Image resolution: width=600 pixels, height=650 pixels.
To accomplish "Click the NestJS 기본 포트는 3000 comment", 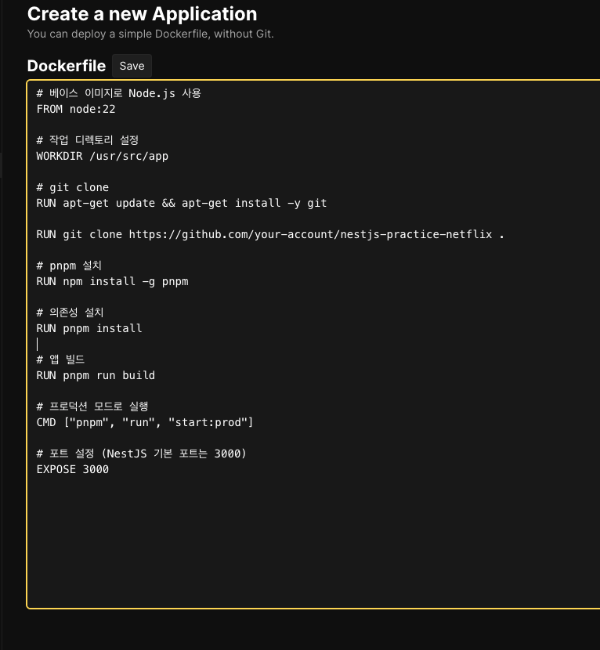I will pyautogui.click(x=141, y=454).
